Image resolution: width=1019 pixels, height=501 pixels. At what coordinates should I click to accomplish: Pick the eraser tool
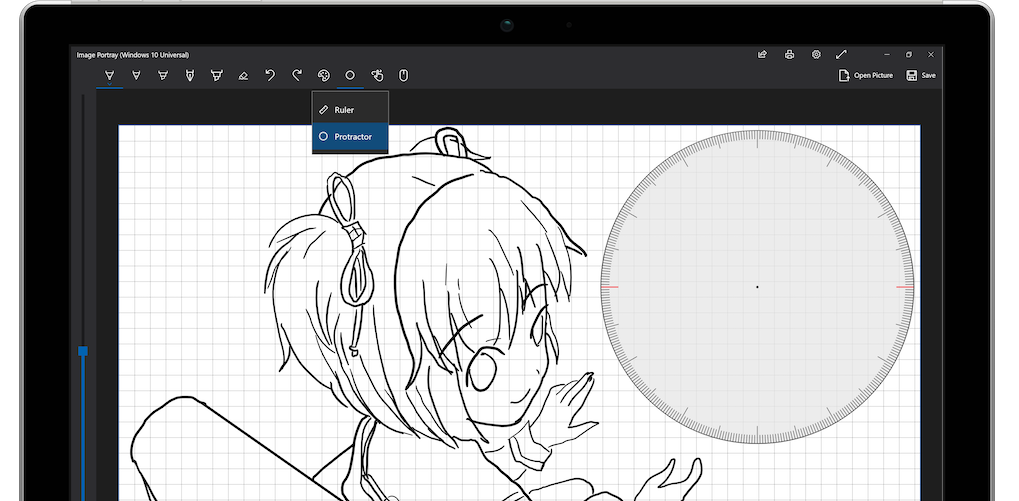[243, 75]
